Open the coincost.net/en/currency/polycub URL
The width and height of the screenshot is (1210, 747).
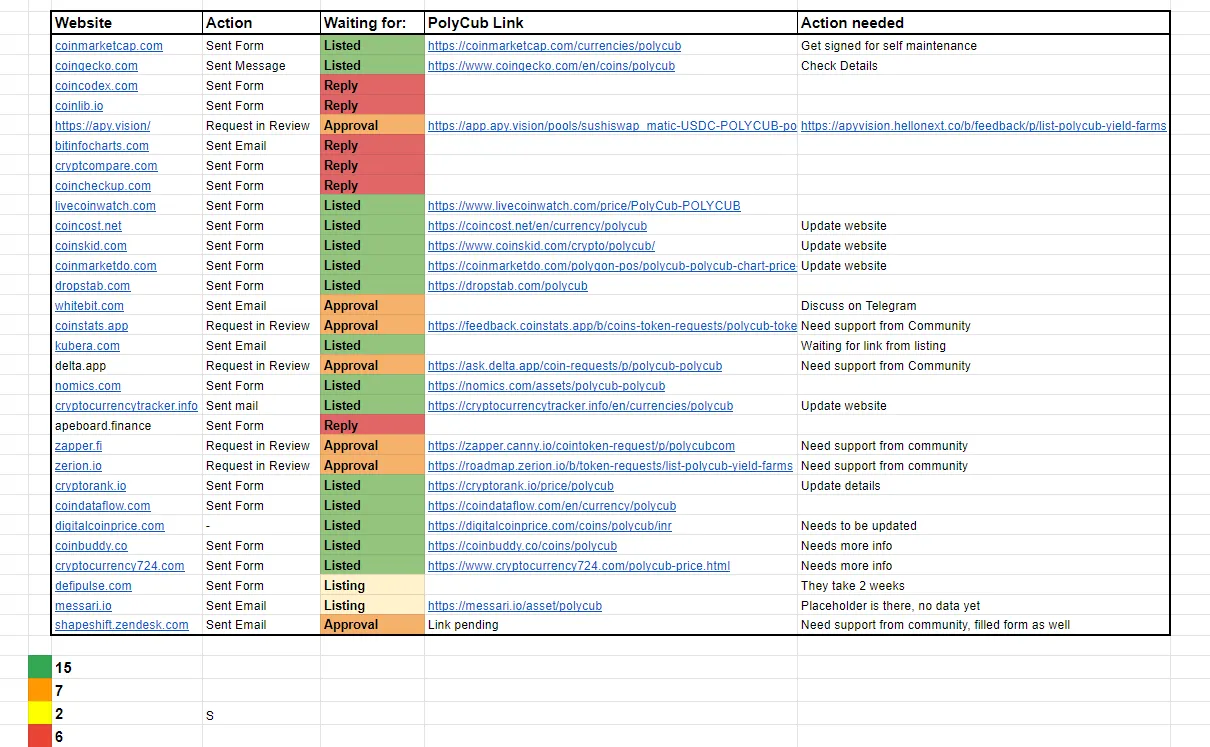[x=537, y=226]
